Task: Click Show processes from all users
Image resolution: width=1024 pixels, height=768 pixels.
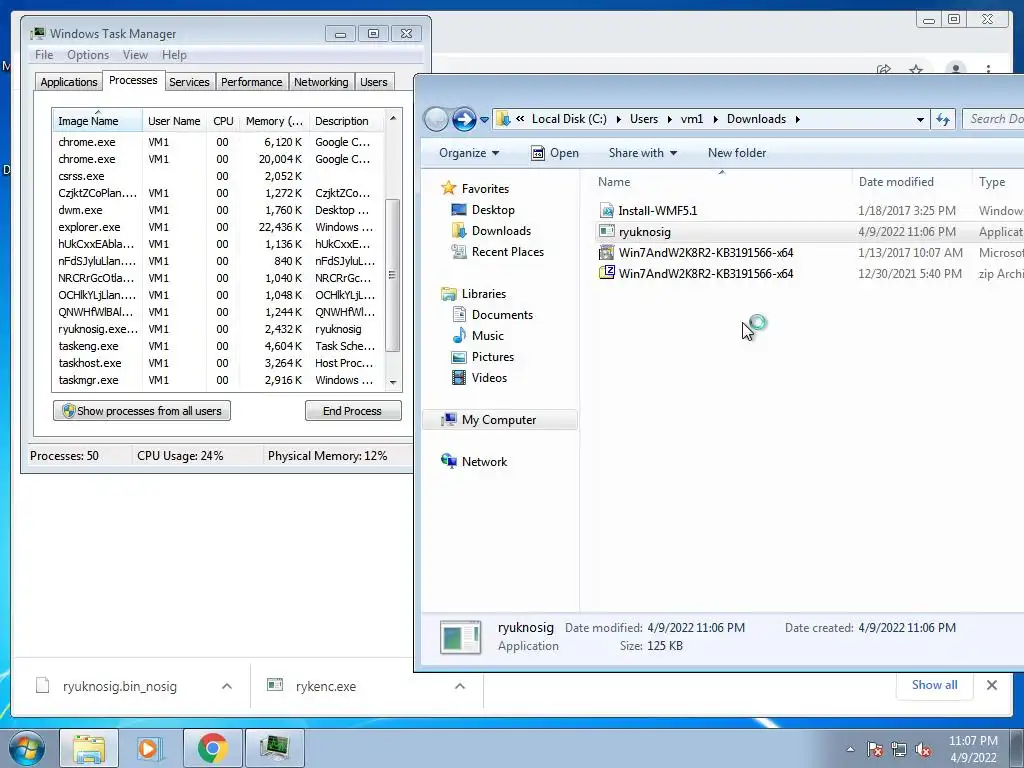Action: (142, 411)
